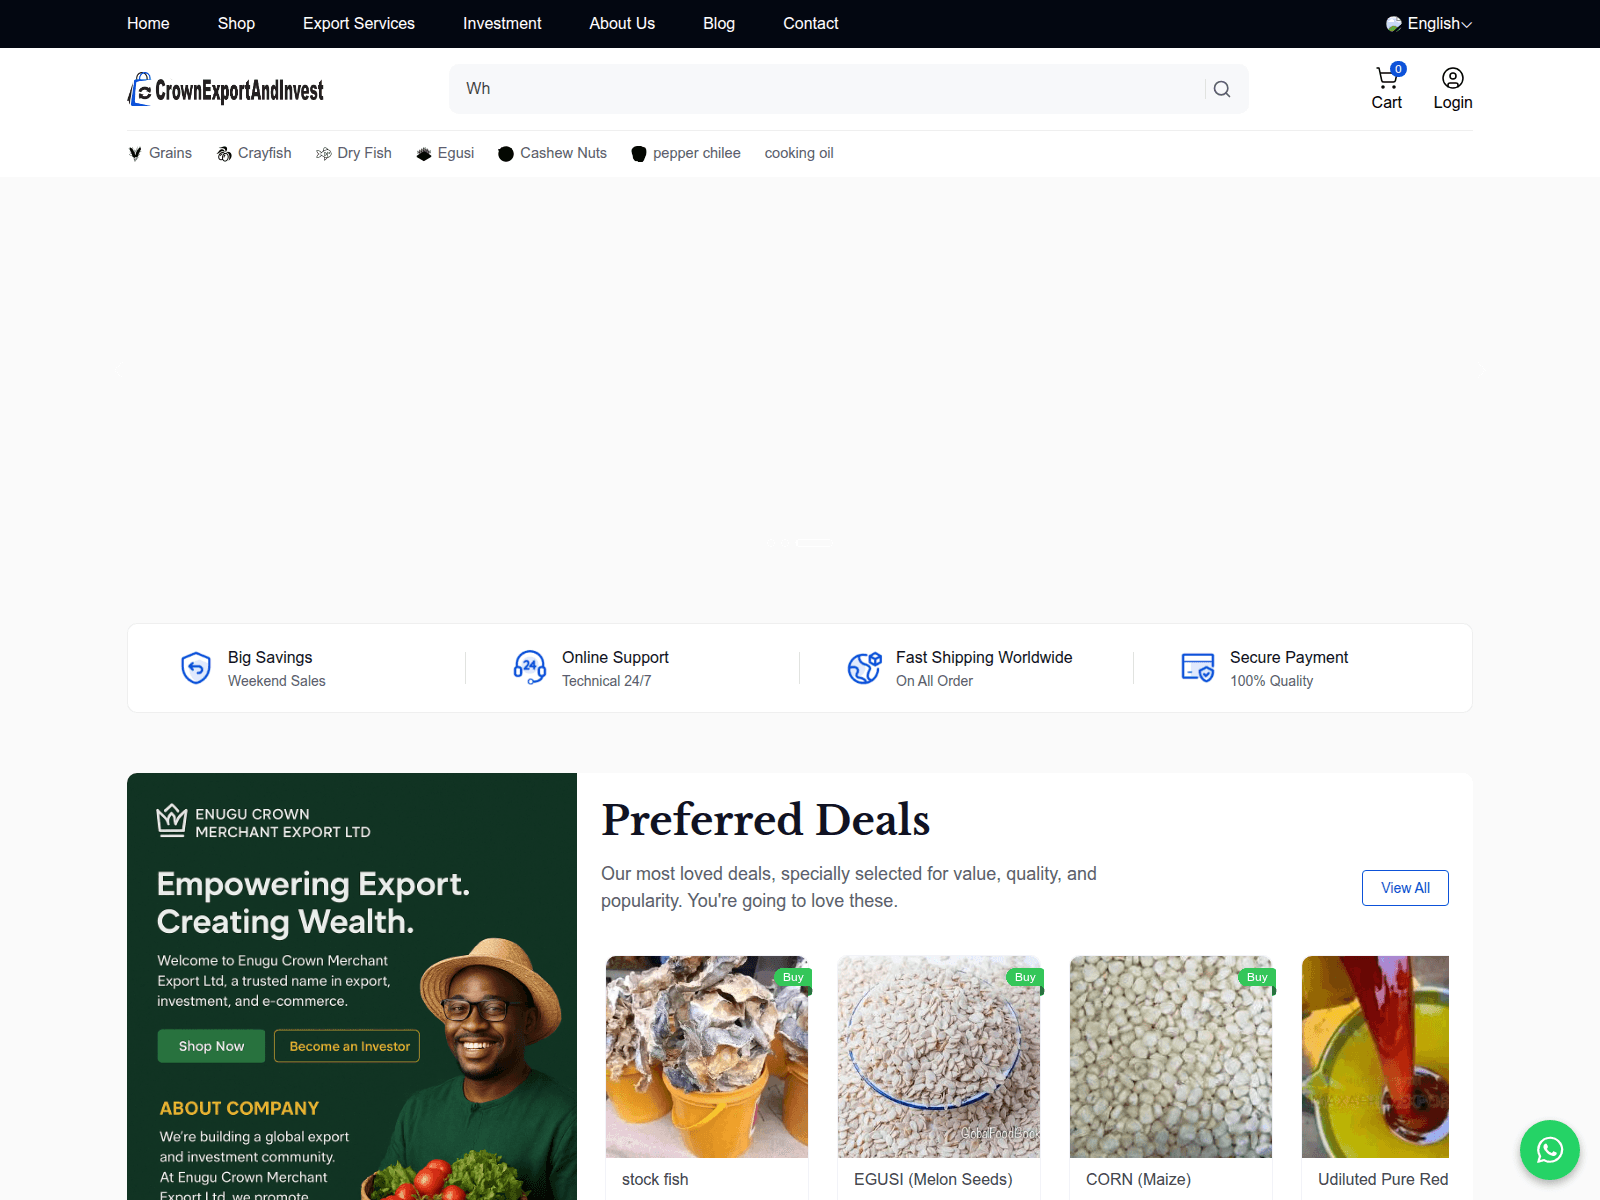Select the pepper chilee category icon
The image size is (1600, 1200).
pos(639,154)
